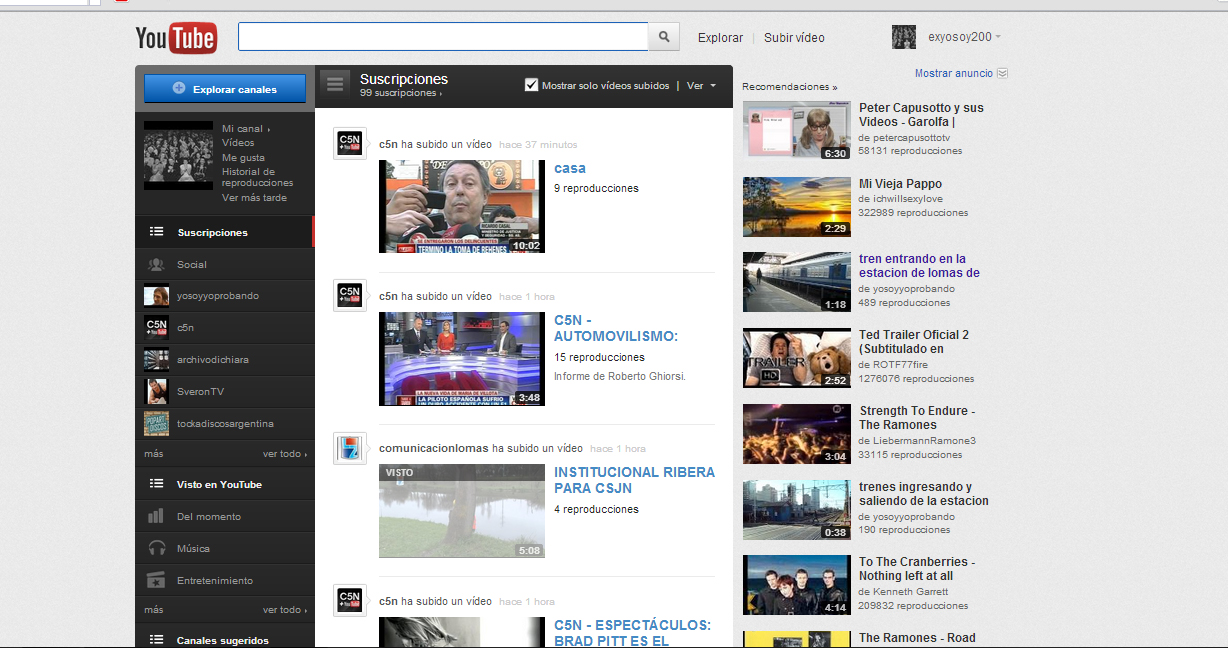The image size is (1228, 648).
Task: Click 'de LiebermannRamone3' channel name
Action: pos(917,440)
